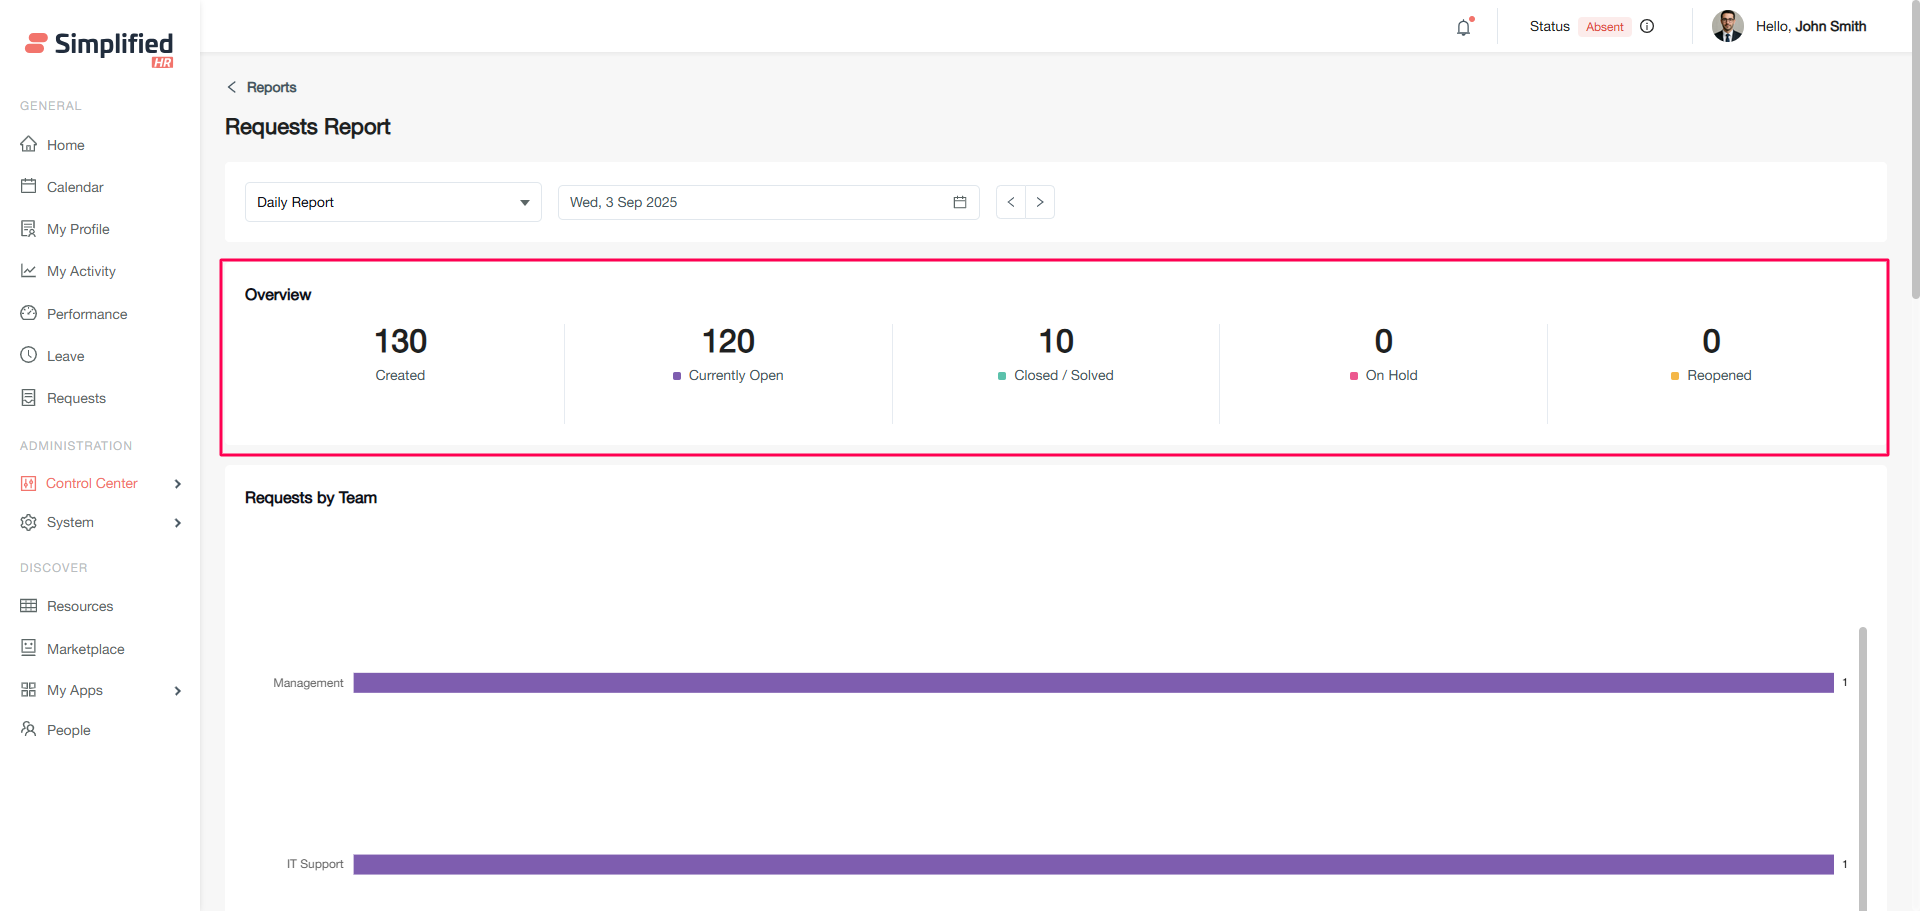This screenshot has width=1920, height=911.
Task: Click the Leave clock icon
Action: pyautogui.click(x=29, y=355)
